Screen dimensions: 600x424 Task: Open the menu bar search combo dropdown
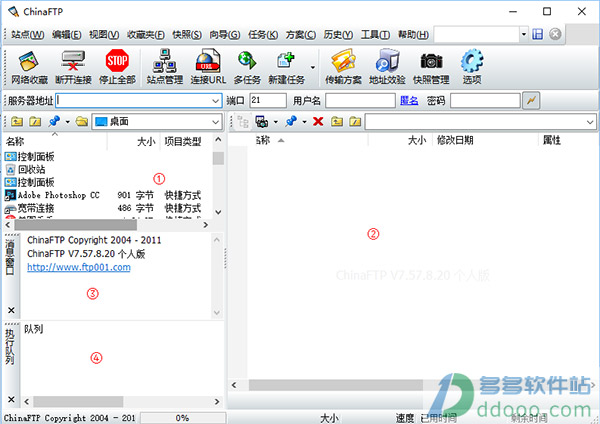(523, 34)
